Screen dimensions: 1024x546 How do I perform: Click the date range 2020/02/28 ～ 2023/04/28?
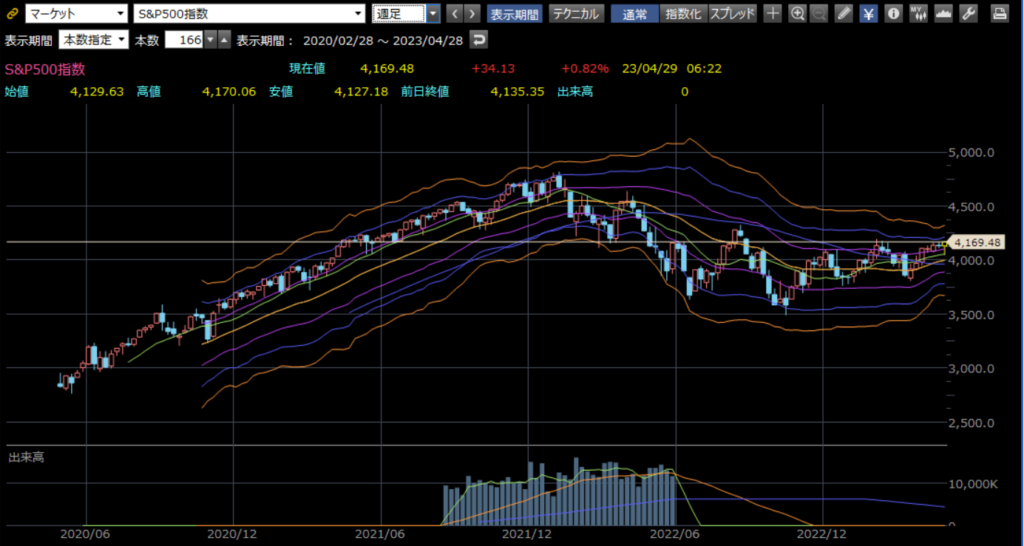coord(383,40)
